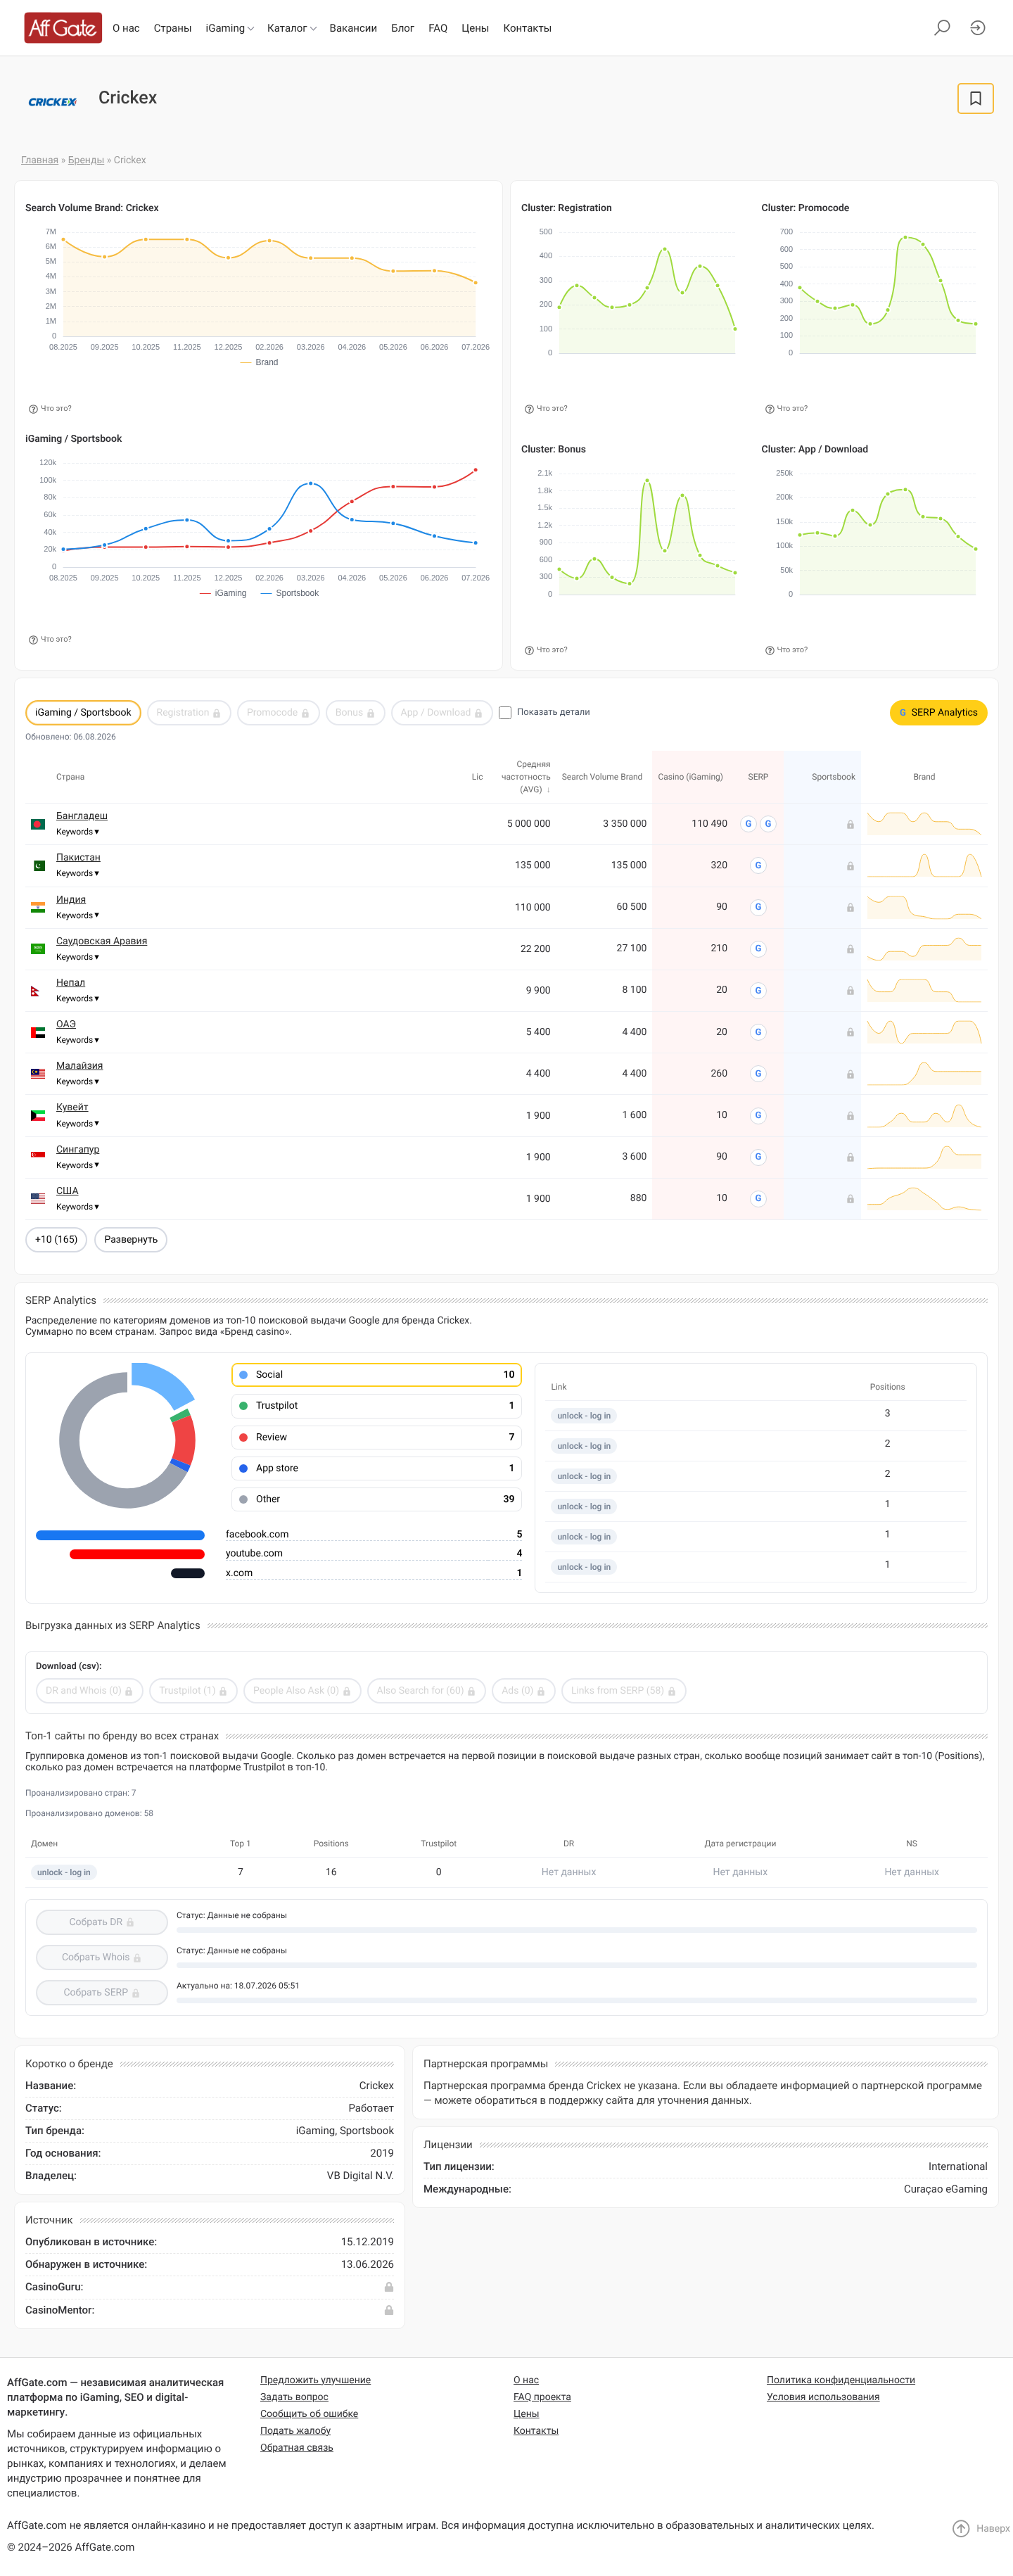The width and height of the screenshot is (1013, 2576).
Task: Open 'Что это?' help under Cluster: Registration
Action: tap(546, 409)
